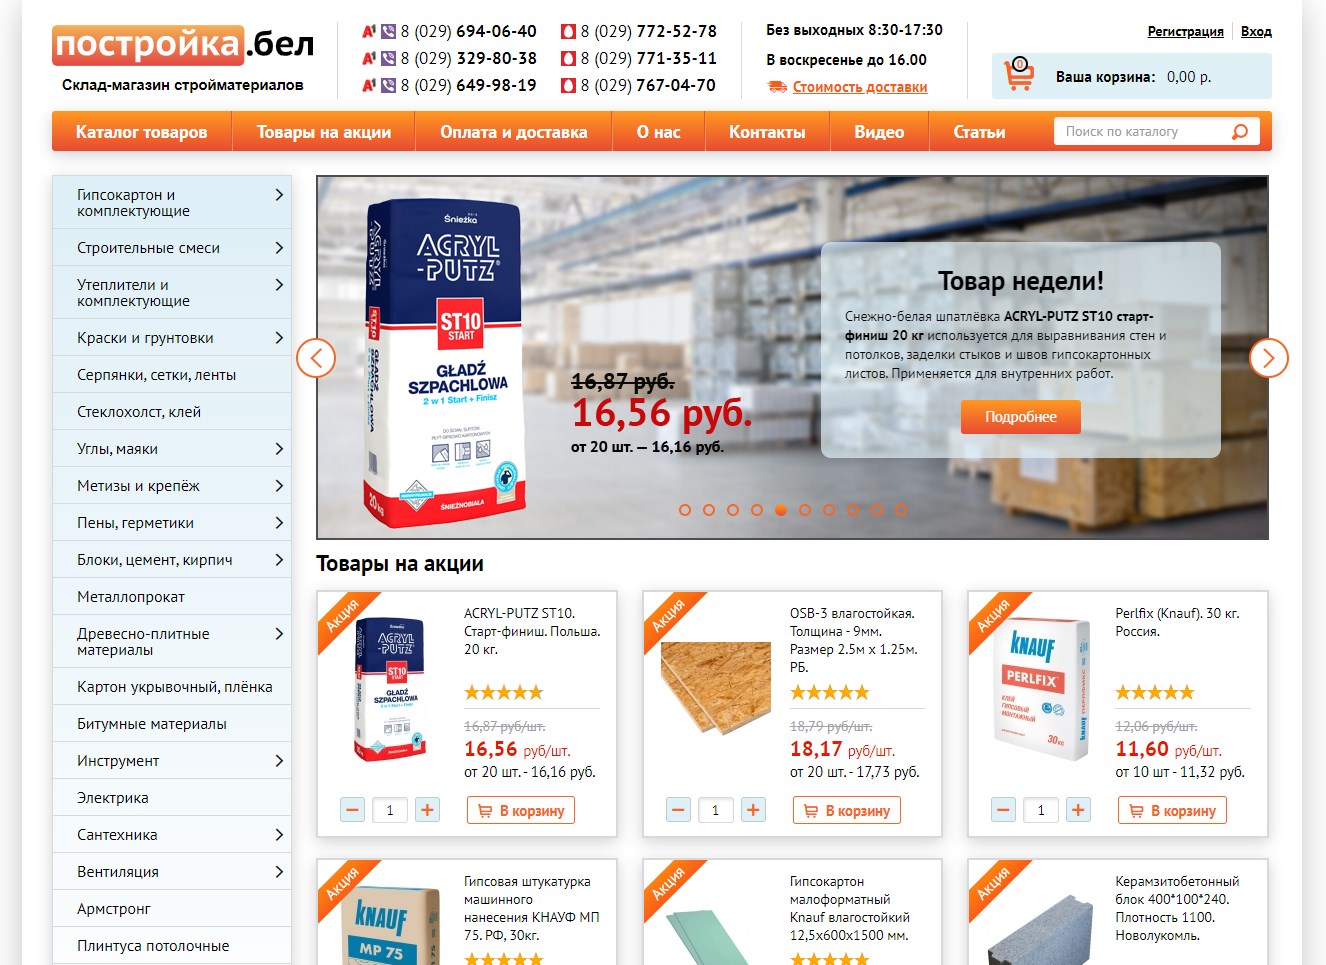Screen dimensions: 1326x965
Task: Decrease quantity for OSB-3 board
Action: click(678, 810)
